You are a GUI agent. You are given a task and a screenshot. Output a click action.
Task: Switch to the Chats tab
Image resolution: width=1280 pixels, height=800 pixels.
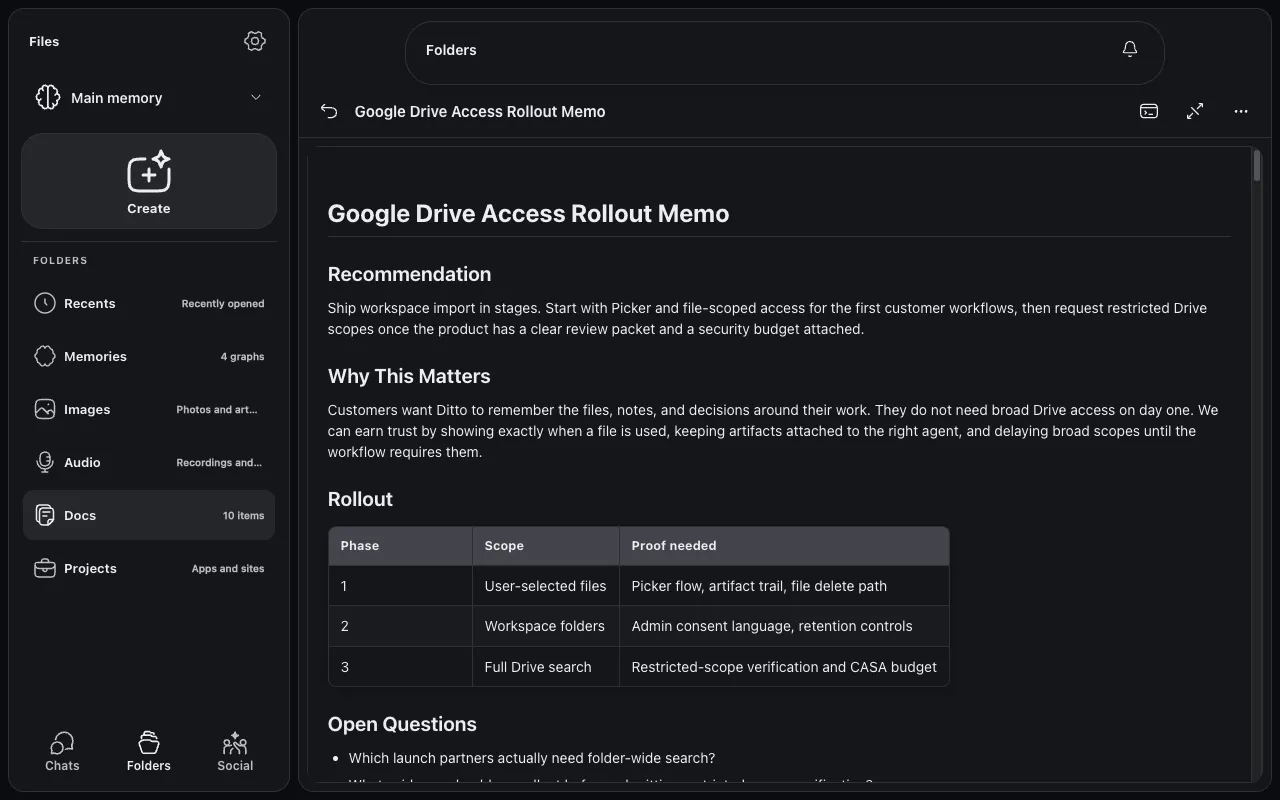62,752
